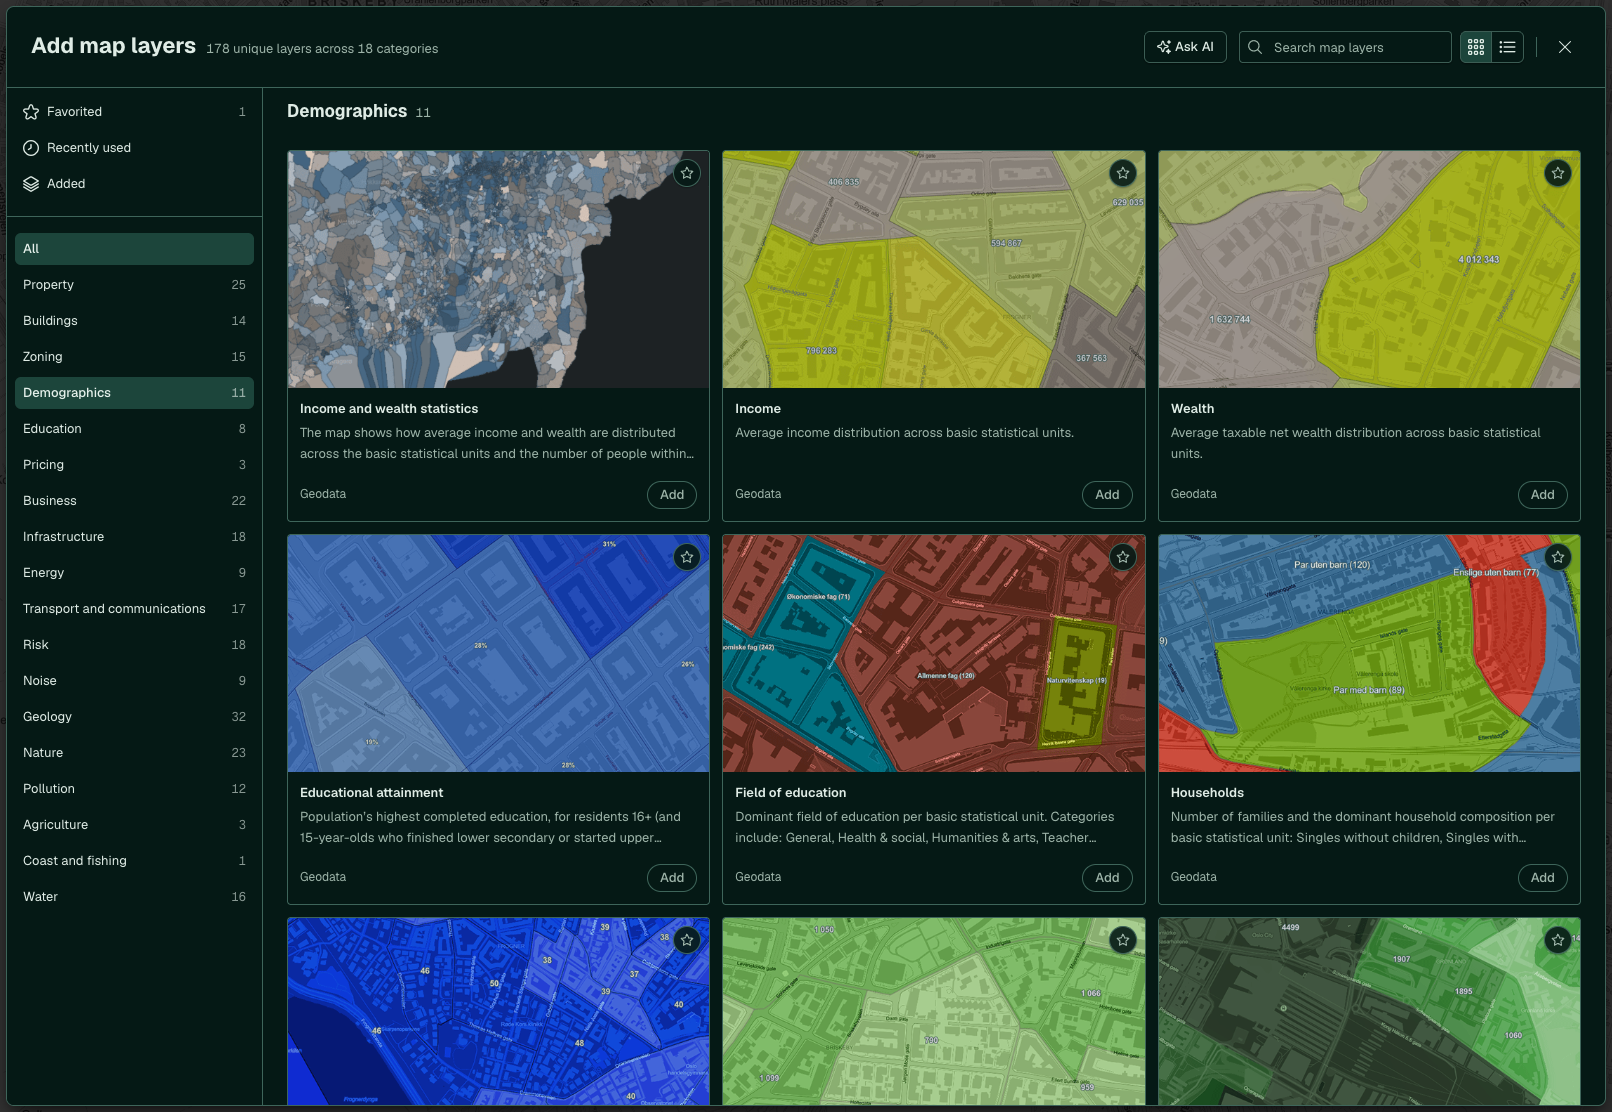This screenshot has height=1112, width=1612.
Task: Open the Pollution category
Action: [x=134, y=789]
